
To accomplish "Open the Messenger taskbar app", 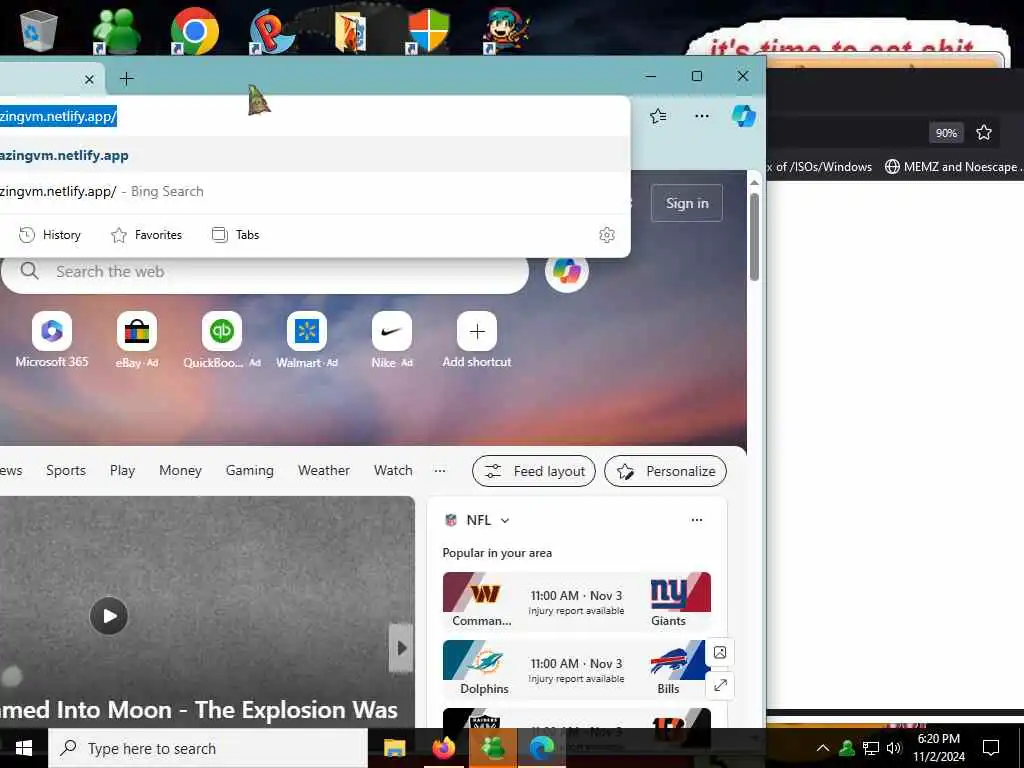I will pyautogui.click(x=492, y=748).
